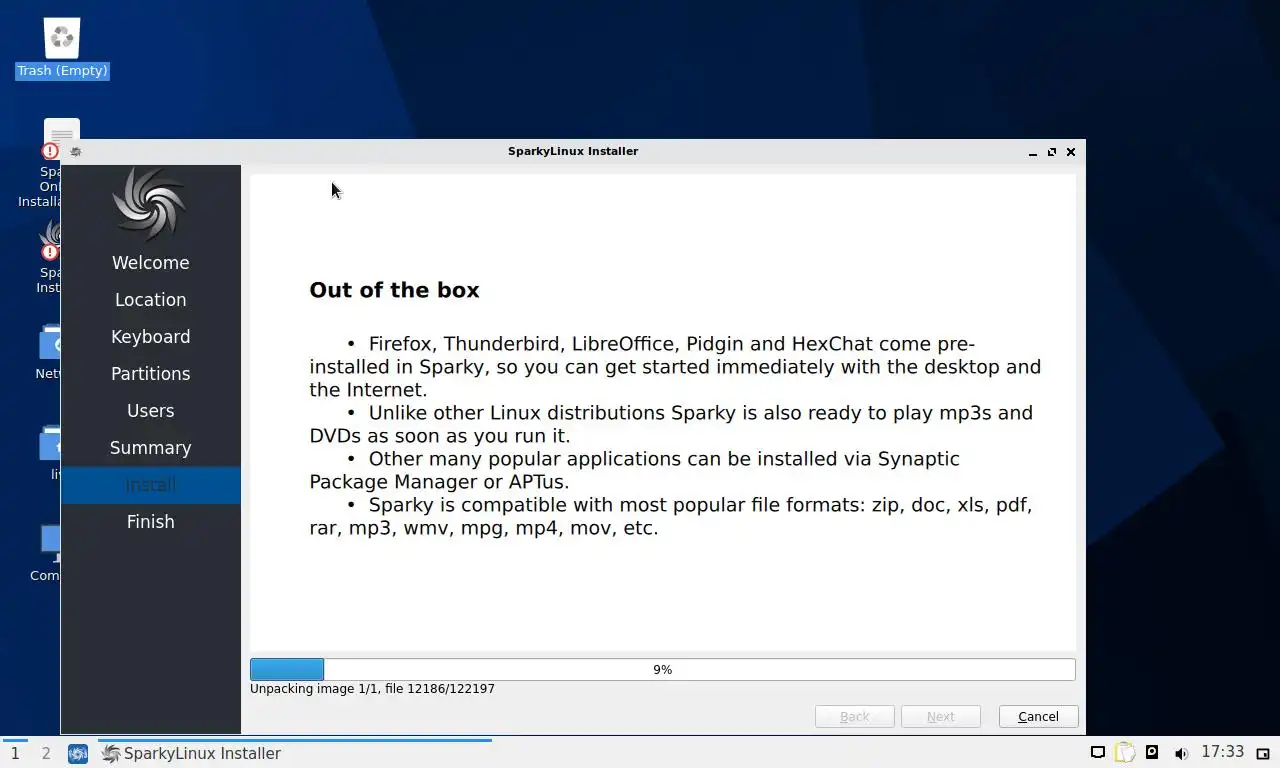Click the display icon in the system tray
This screenshot has height=768, width=1280.
pyautogui.click(x=1097, y=753)
